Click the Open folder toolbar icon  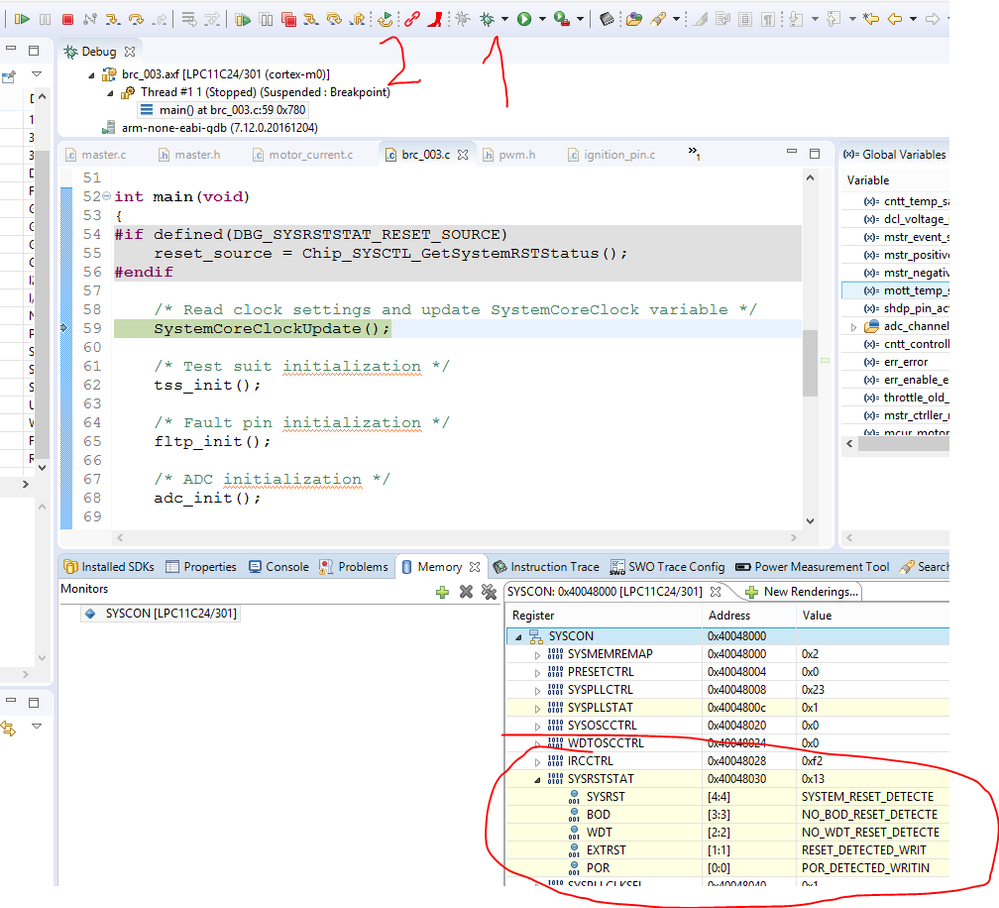(x=634, y=19)
